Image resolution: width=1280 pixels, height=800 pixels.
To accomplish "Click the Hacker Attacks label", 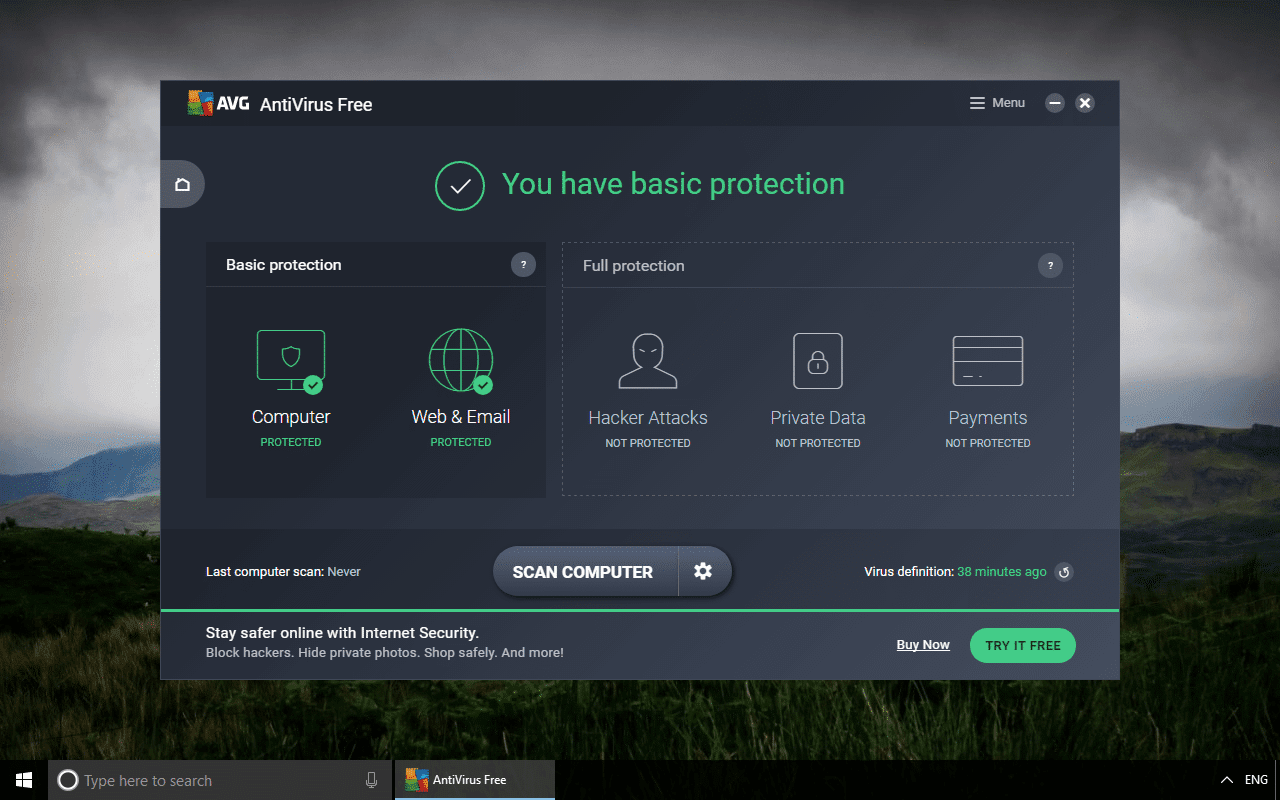I will pyautogui.click(x=648, y=418).
